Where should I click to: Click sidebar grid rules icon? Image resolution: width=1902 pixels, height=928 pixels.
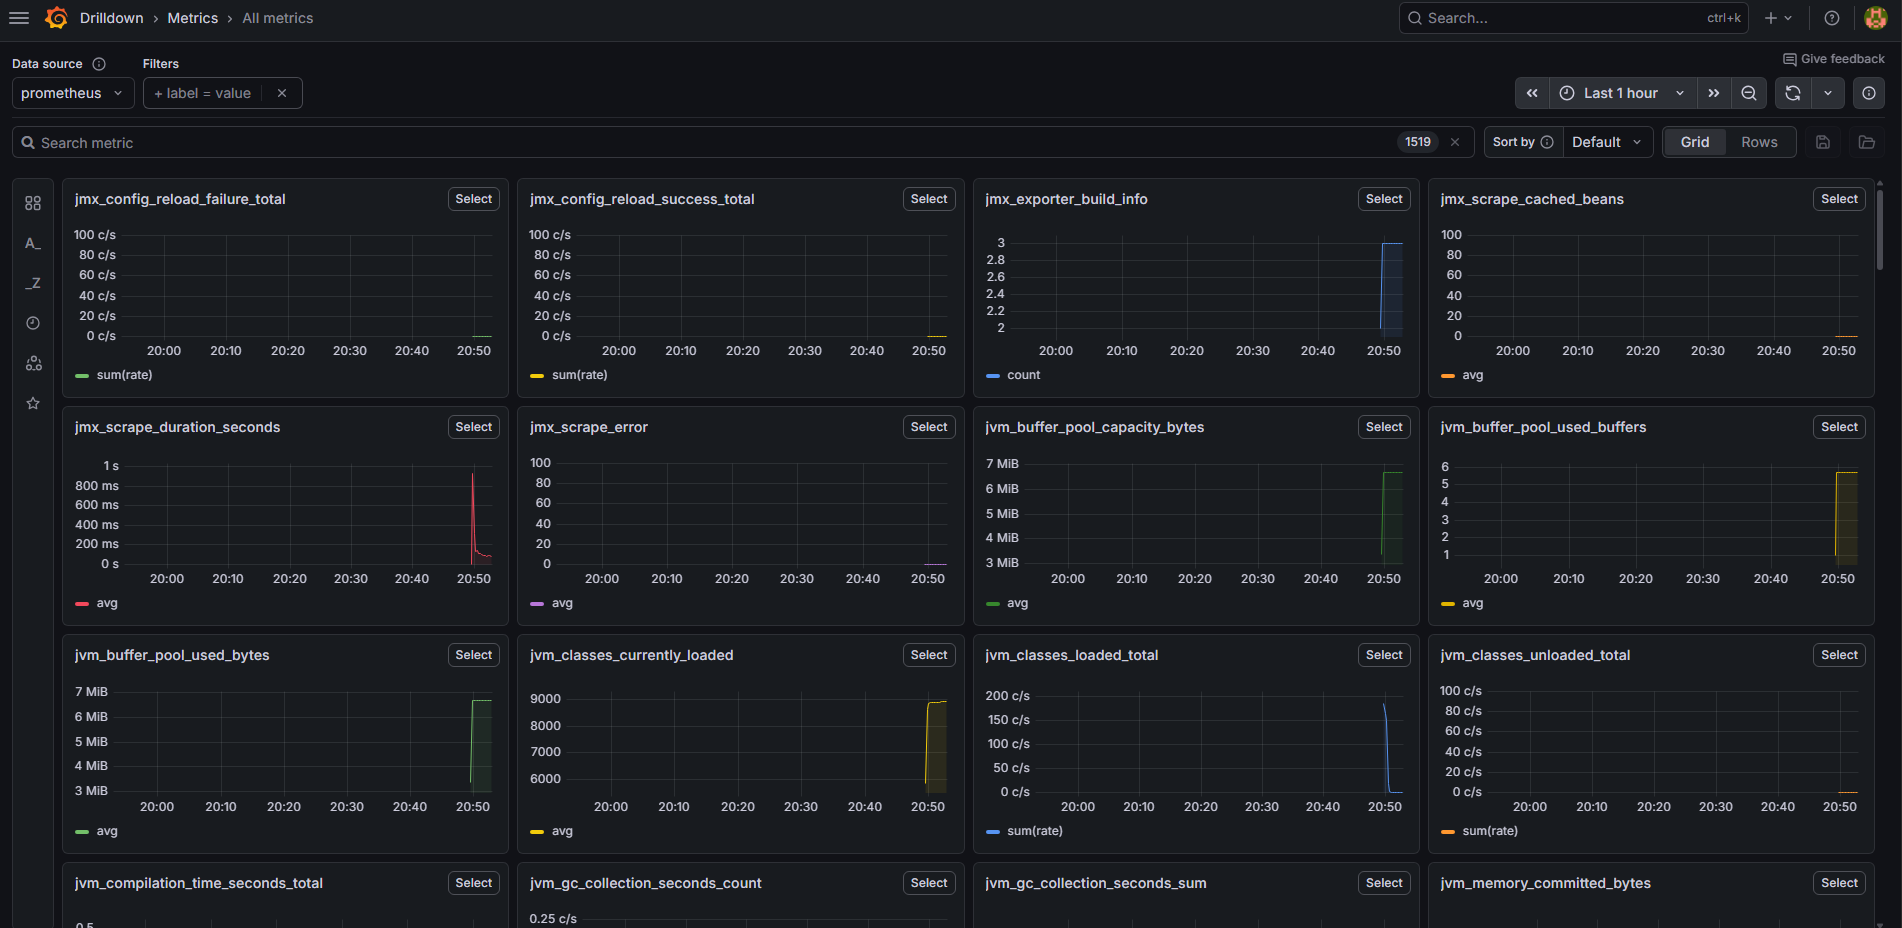click(x=33, y=203)
